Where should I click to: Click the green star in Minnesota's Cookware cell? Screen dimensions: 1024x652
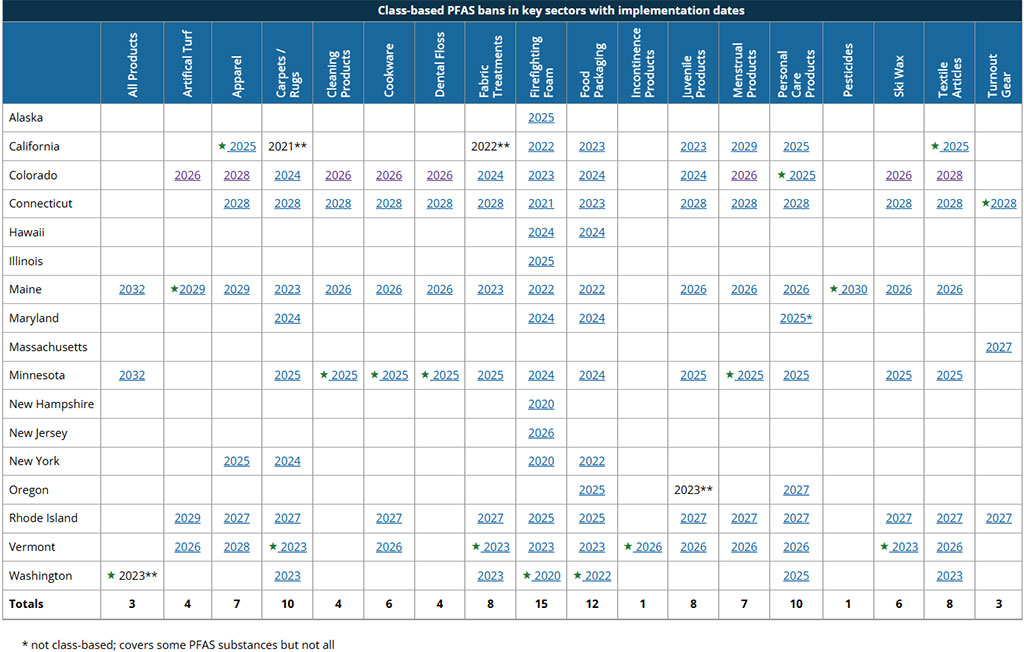coord(374,375)
